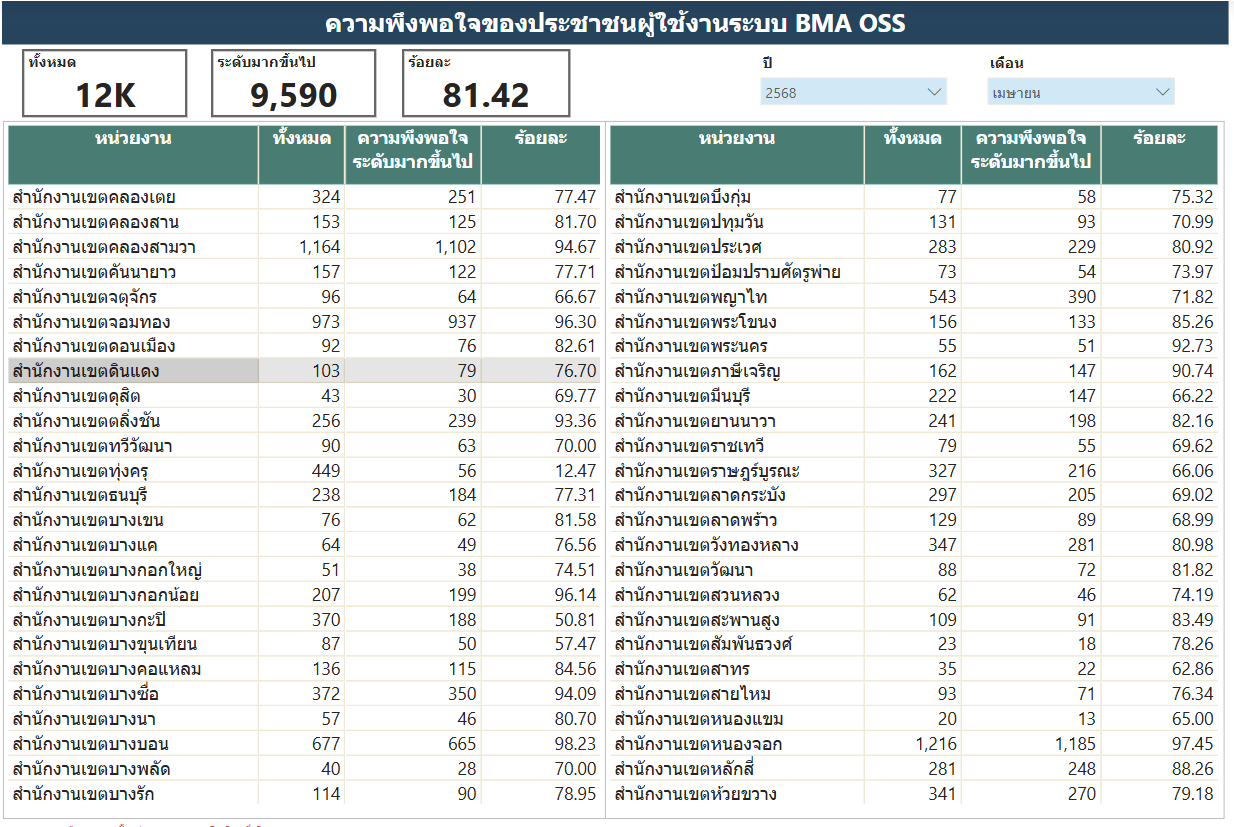This screenshot has height=827, width=1234.
Task: Click the highlighted สำนักงานเขตดินแดง row
Action: coord(305,371)
